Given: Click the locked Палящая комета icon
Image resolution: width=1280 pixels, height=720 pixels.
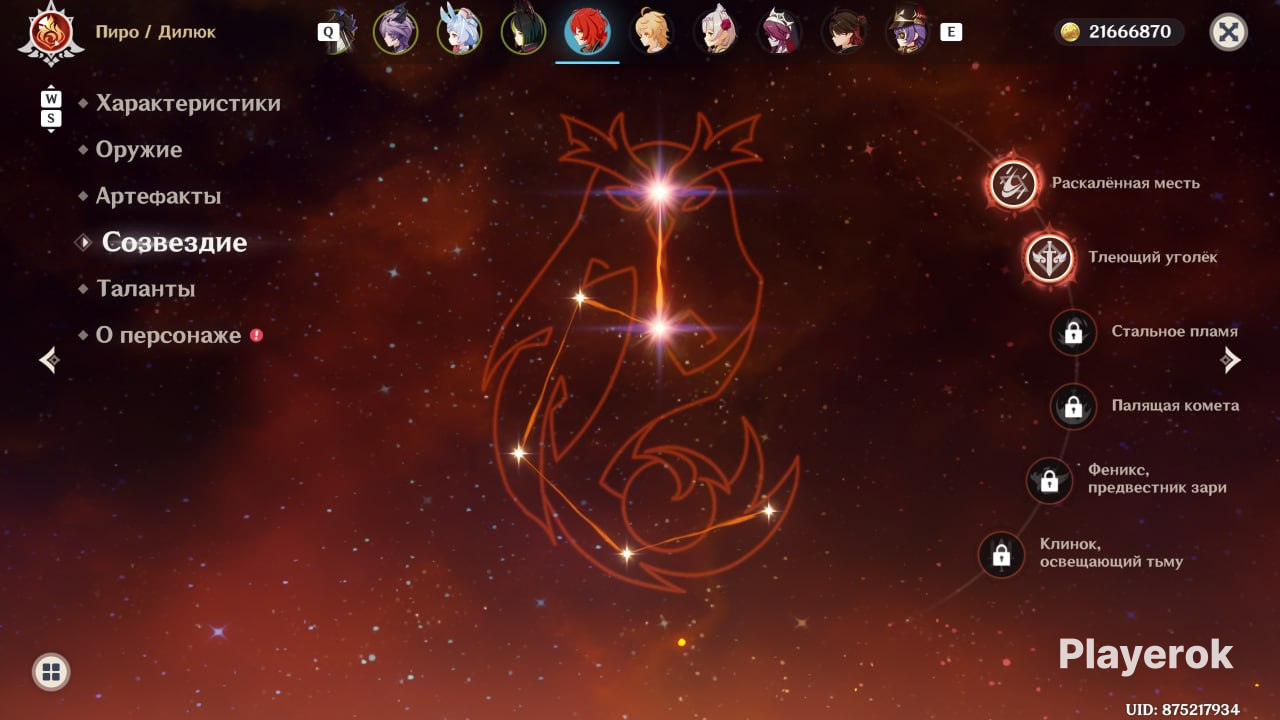Looking at the screenshot, I should [1073, 406].
